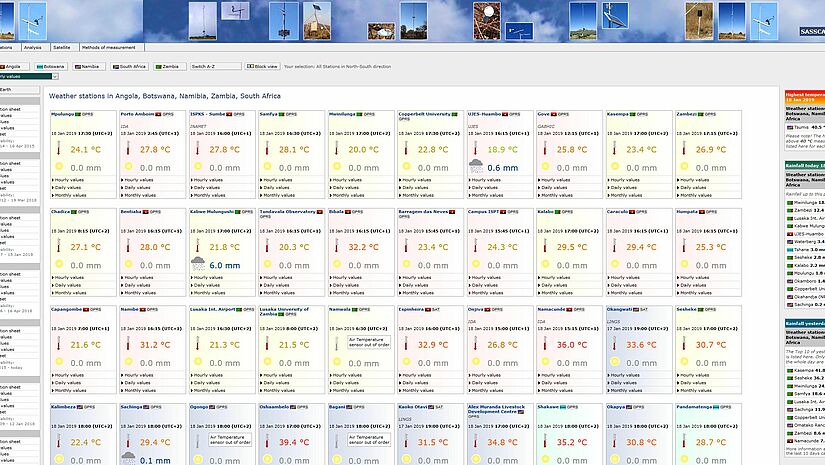Switch to Block view

[263, 67]
